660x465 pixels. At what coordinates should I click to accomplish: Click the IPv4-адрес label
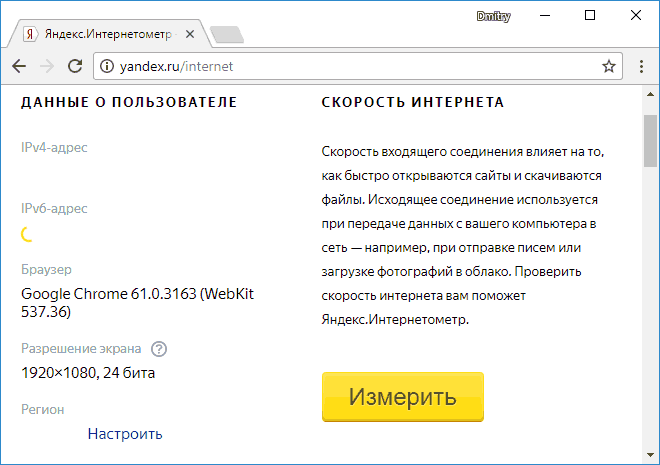pos(54,147)
